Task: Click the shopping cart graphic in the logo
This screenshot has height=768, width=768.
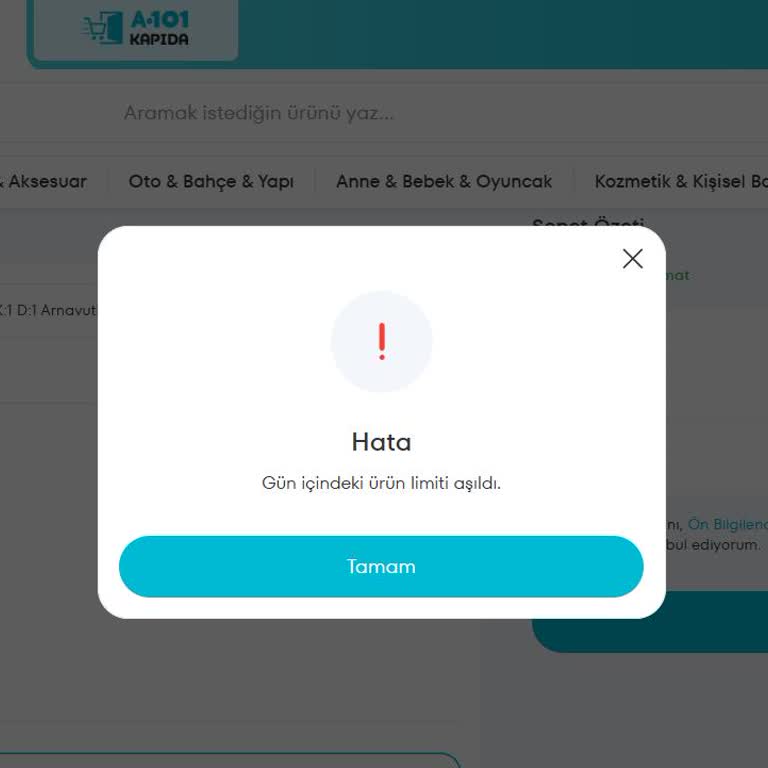Action: [102, 27]
